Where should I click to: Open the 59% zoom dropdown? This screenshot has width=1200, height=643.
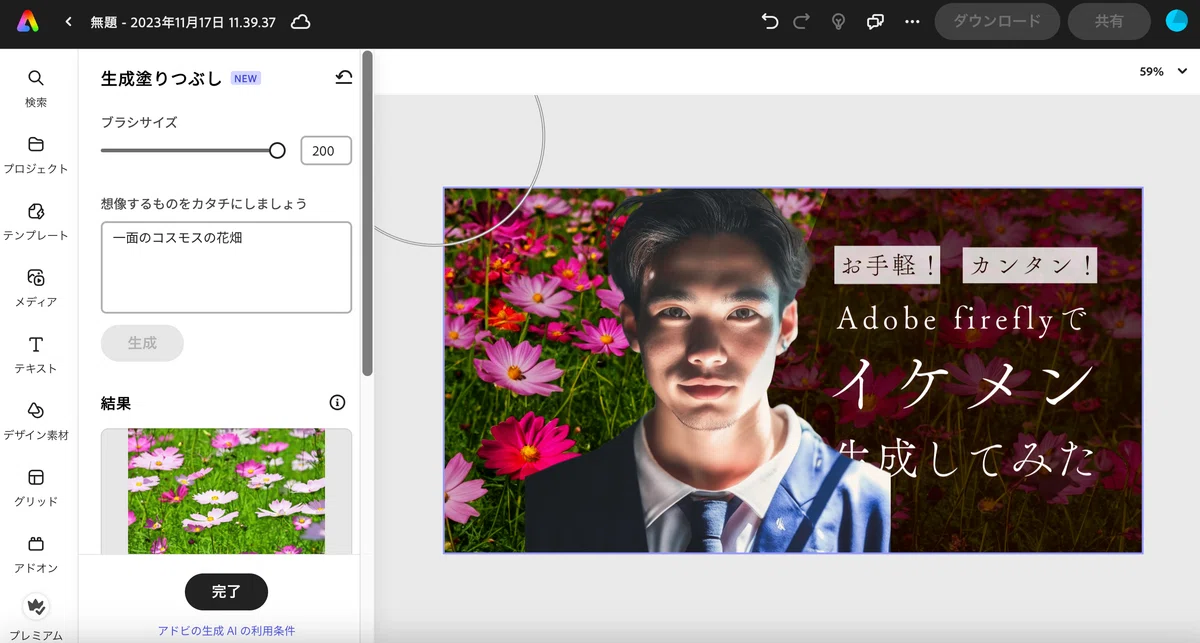click(x=1164, y=72)
